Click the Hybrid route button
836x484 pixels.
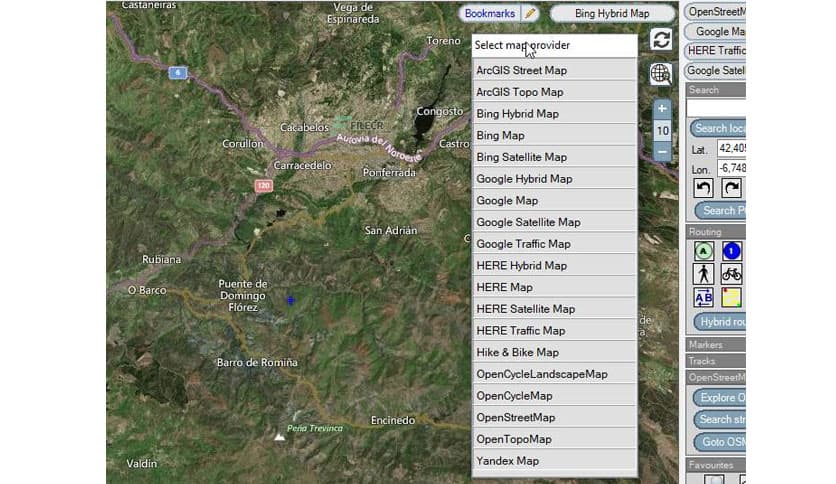720,322
